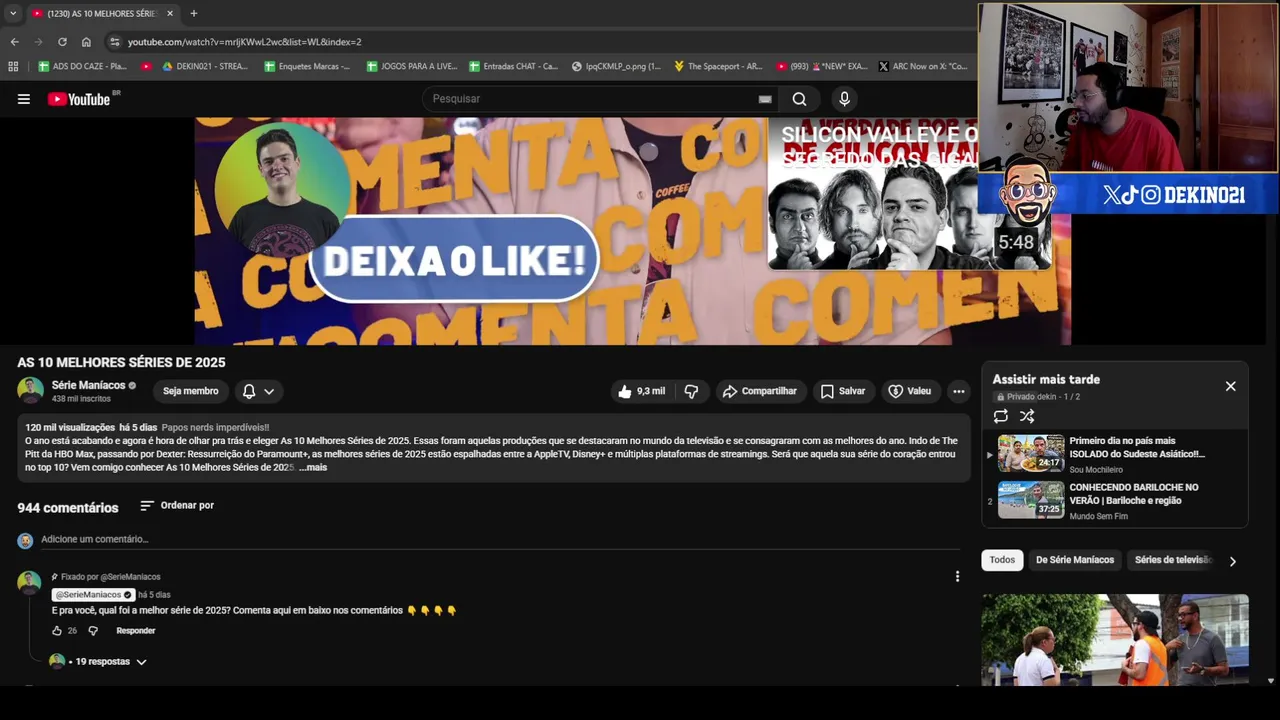Dislike the pinned comment by SerieManiacos

coord(93,631)
